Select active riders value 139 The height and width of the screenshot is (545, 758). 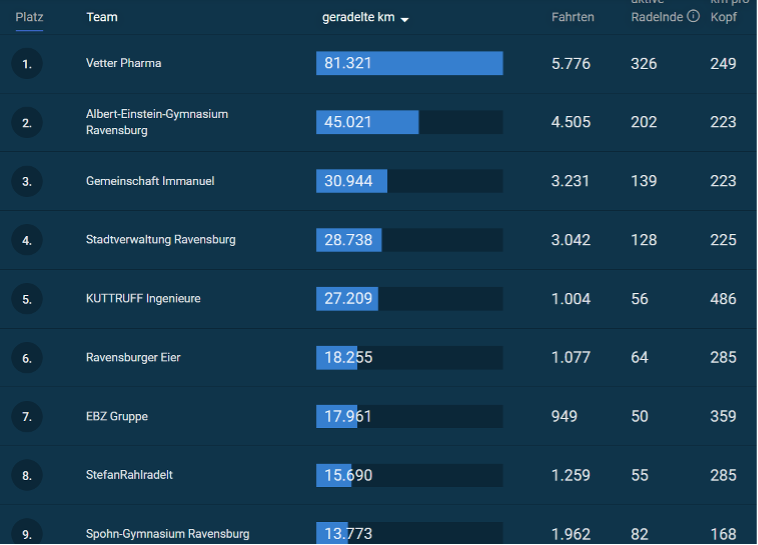(644, 181)
